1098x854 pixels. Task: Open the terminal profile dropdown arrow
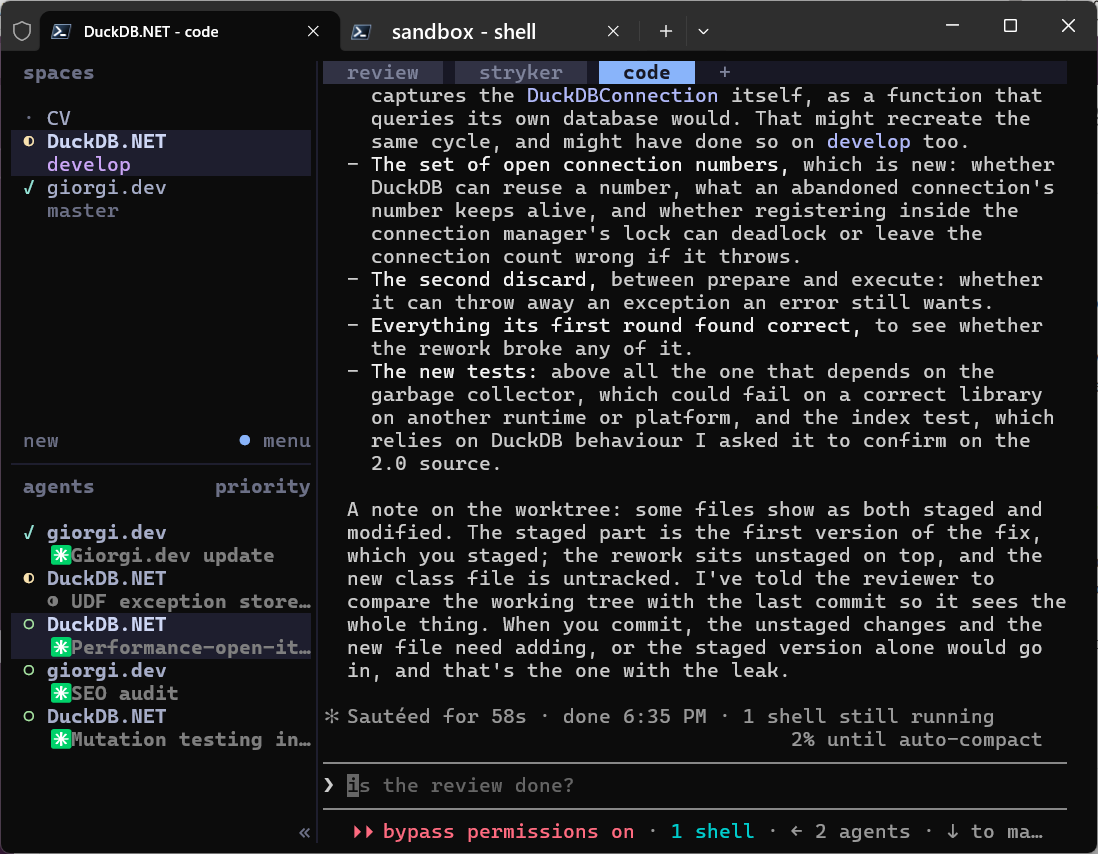pos(704,32)
